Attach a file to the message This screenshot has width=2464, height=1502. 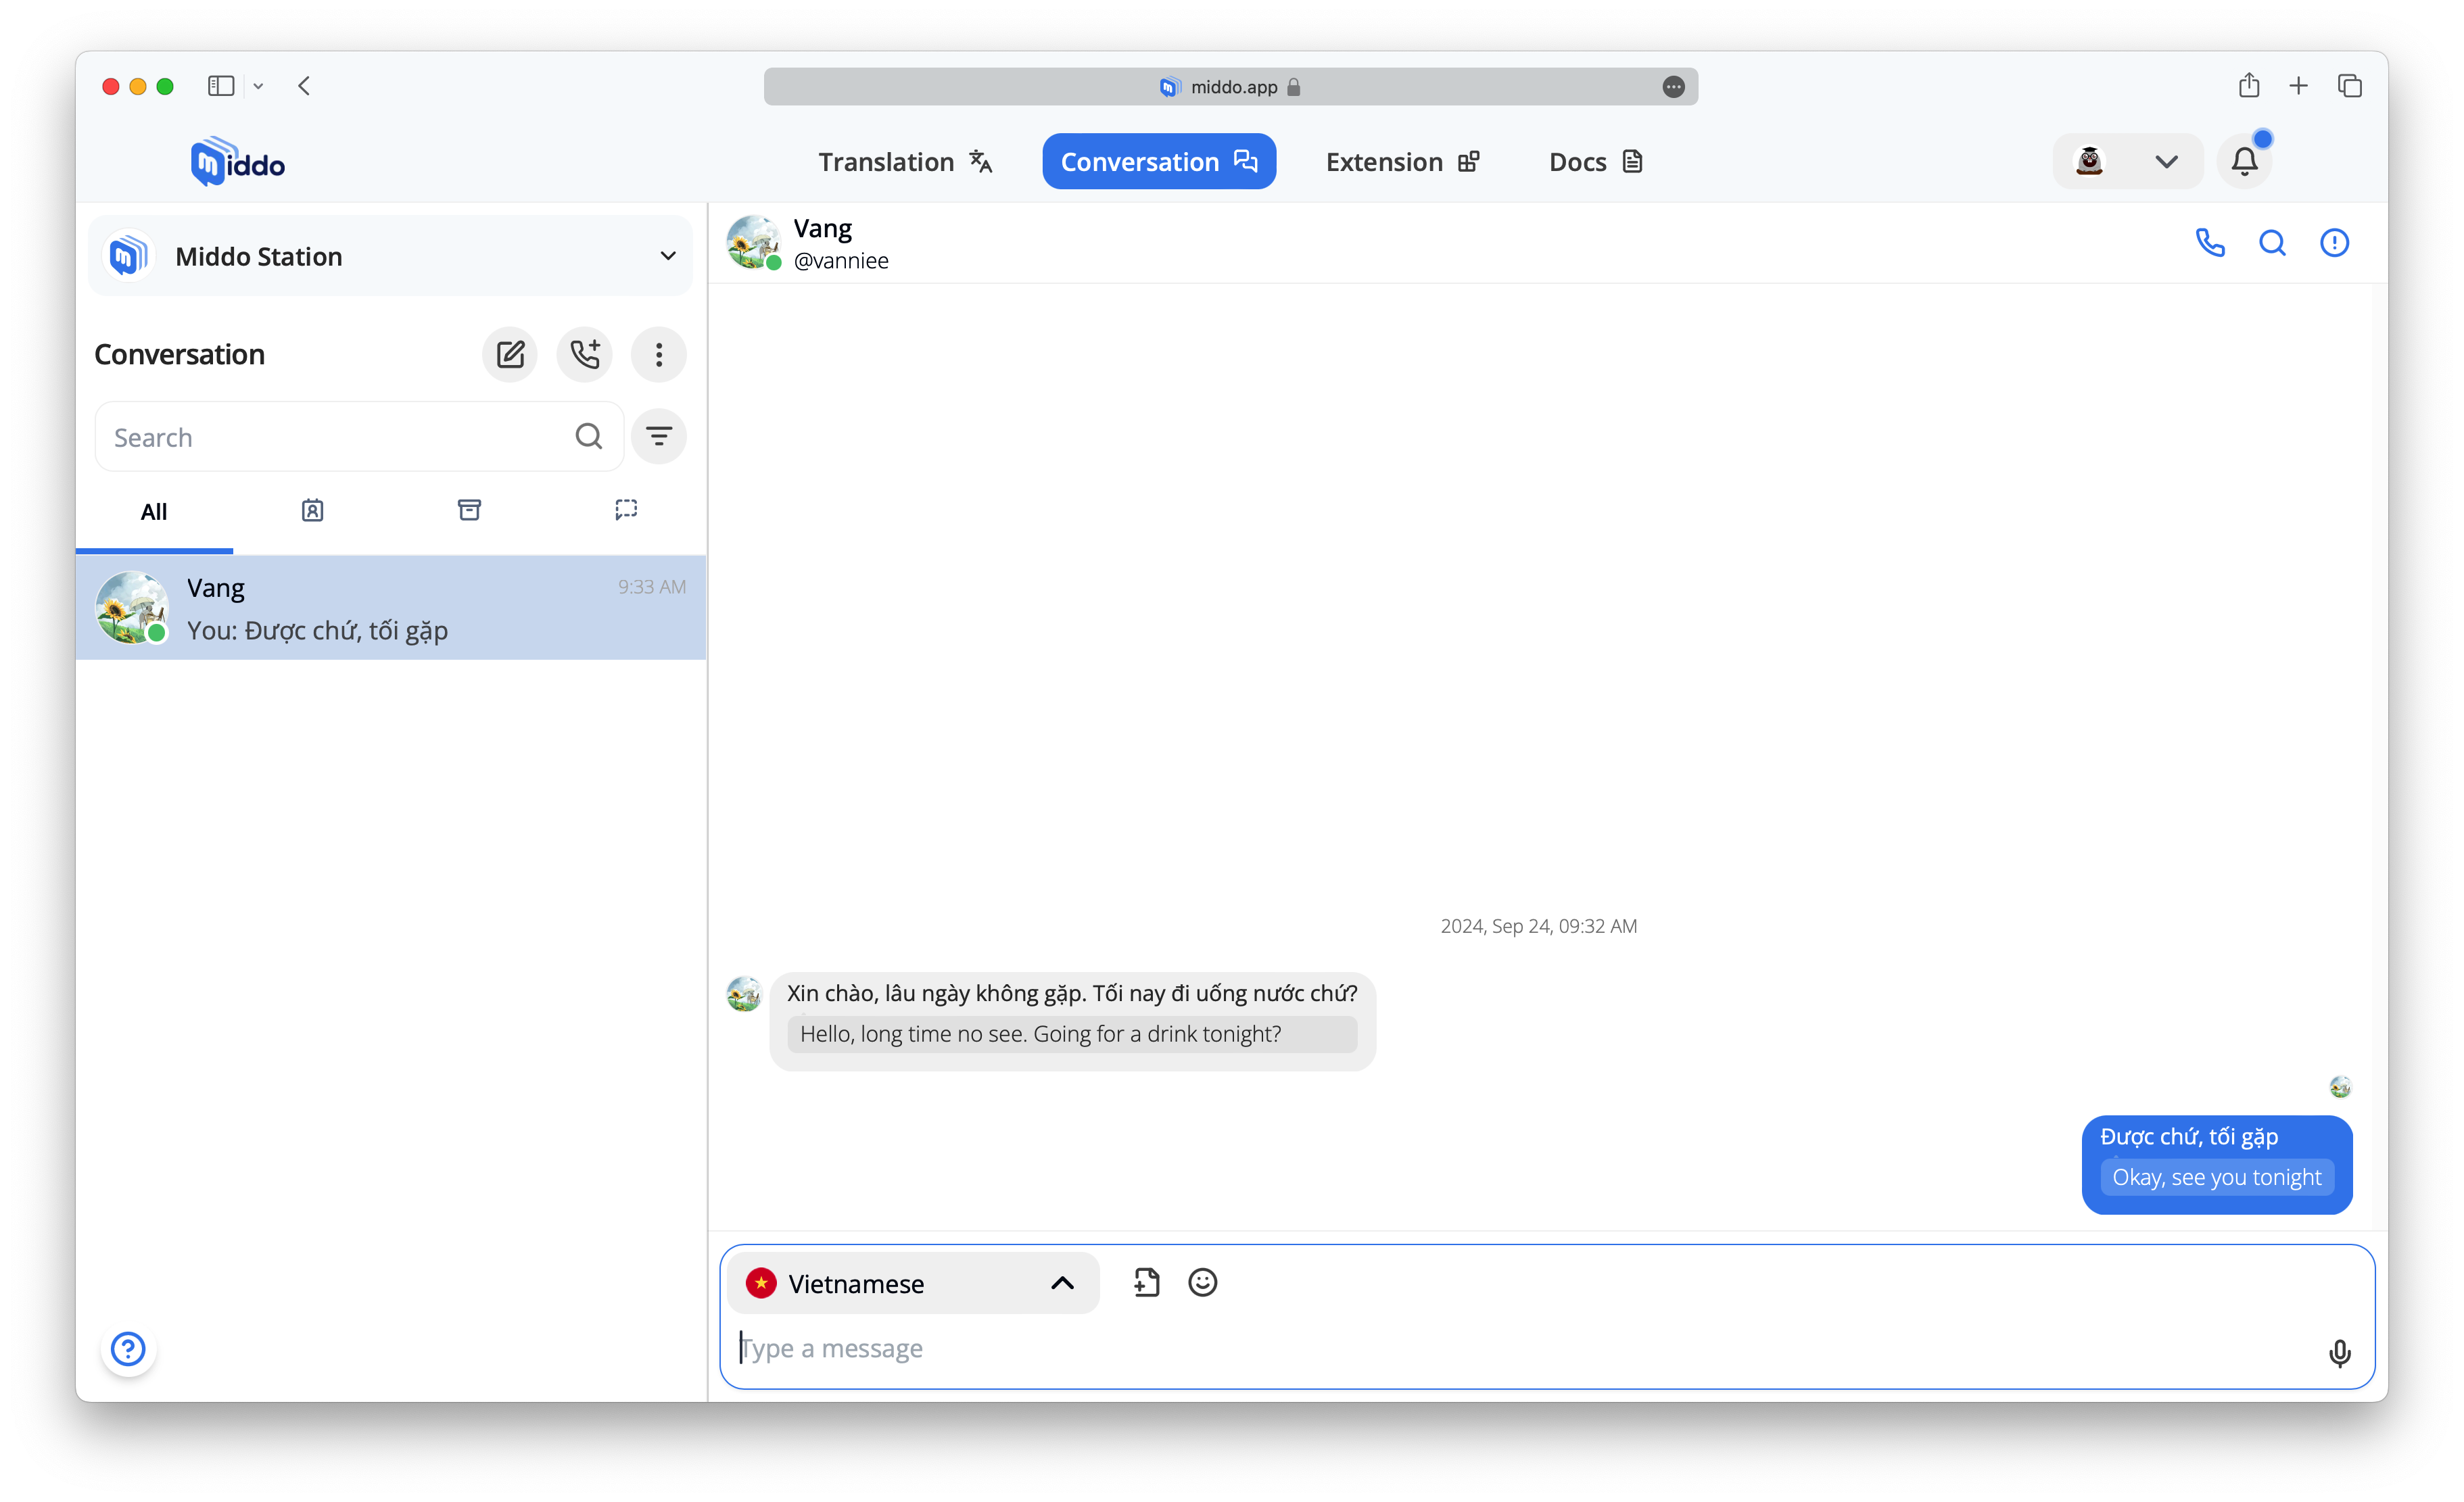pyautogui.click(x=1146, y=1283)
